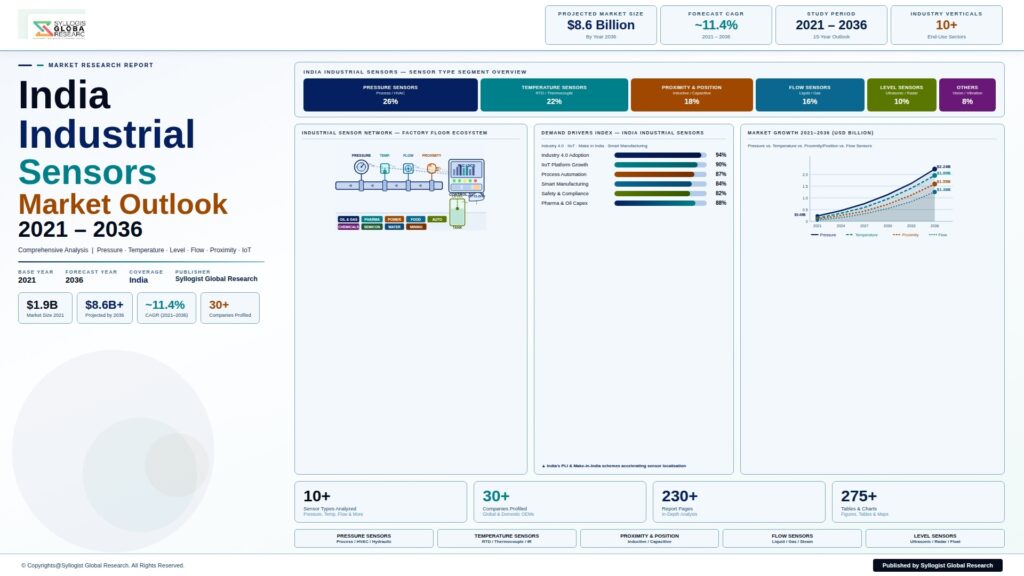Select the Flow Sensors 16% segment
This screenshot has height=576, width=1024.
pos(809,95)
